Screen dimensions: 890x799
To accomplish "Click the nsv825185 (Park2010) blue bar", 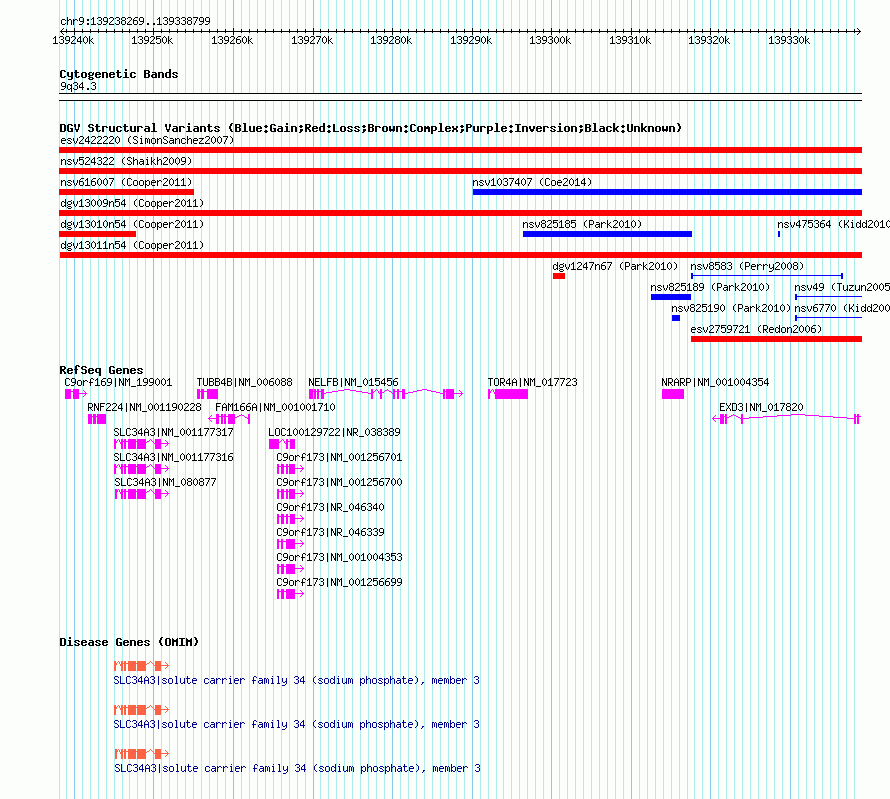I will tap(607, 234).
